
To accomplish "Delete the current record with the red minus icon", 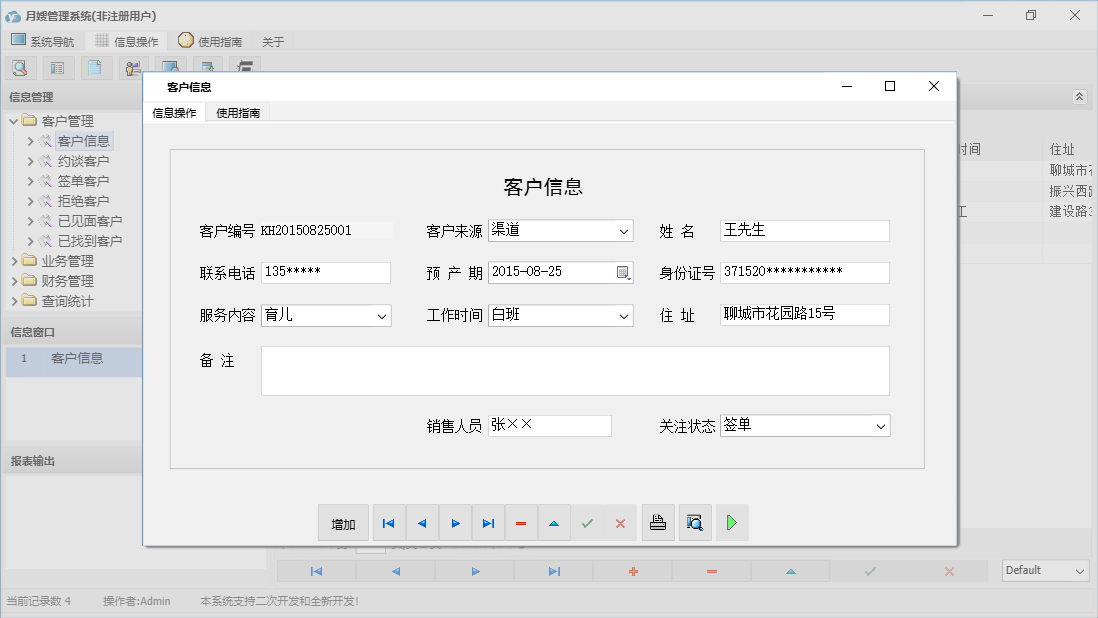I will (x=521, y=522).
